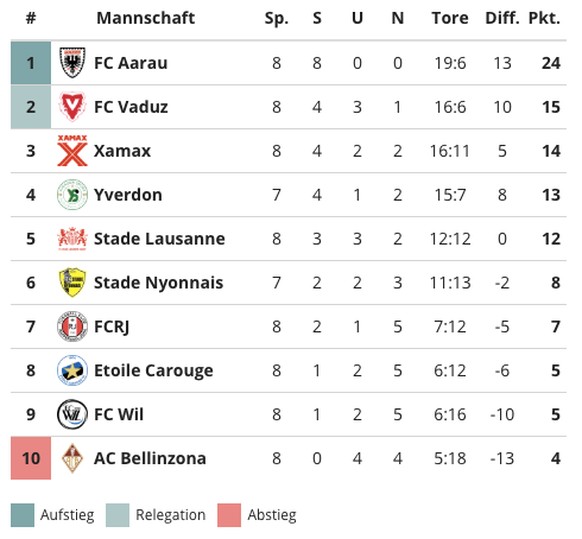Select the red Abstieg legend swatch
The image size is (582, 539).
coord(229,515)
